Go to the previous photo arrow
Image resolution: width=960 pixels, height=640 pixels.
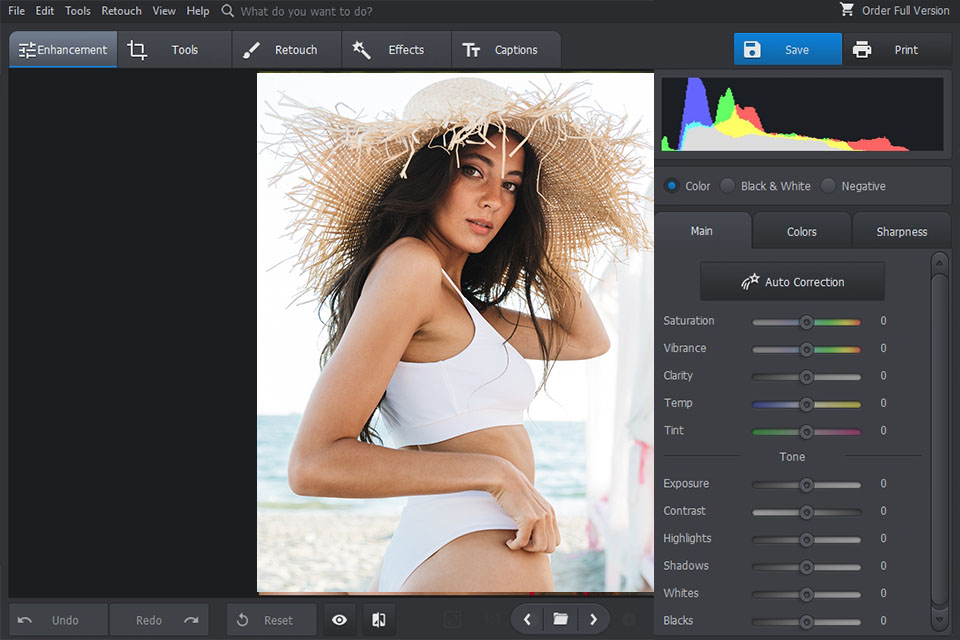[527, 619]
